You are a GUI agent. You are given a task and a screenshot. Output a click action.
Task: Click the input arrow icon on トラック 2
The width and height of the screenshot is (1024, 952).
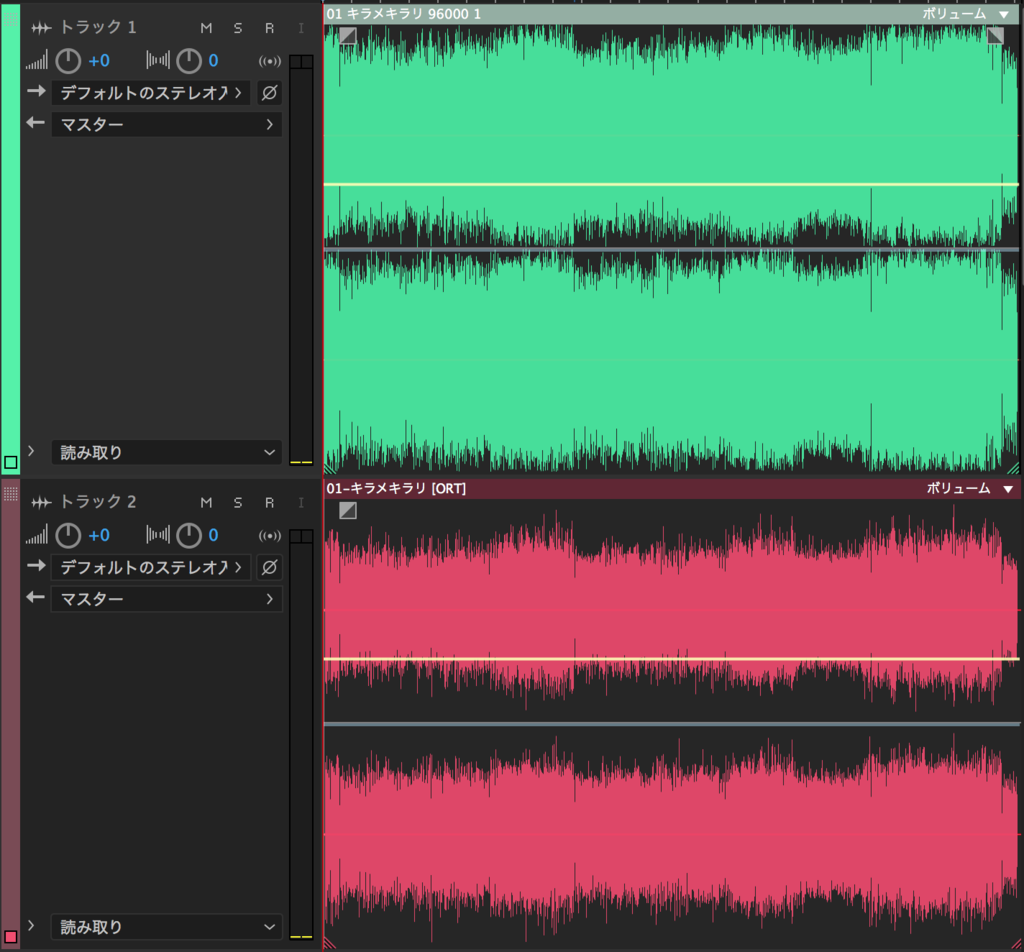point(36,566)
